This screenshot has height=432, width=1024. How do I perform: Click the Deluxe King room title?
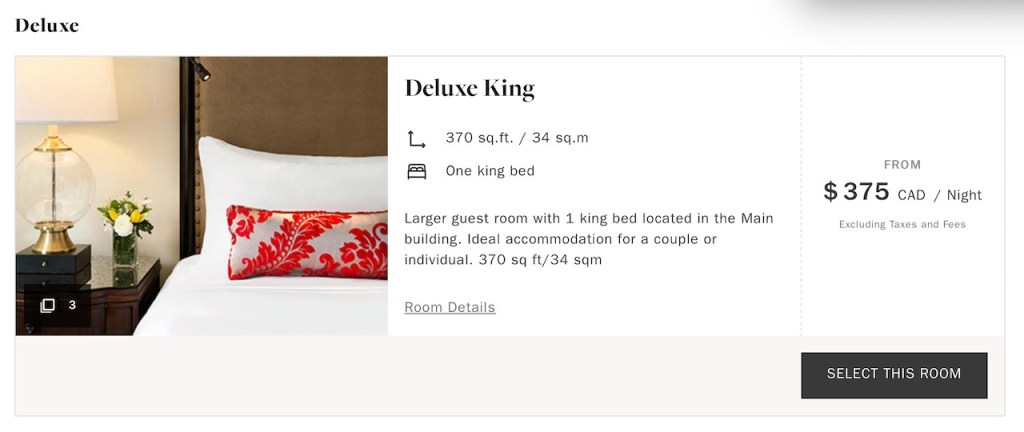pyautogui.click(x=469, y=88)
